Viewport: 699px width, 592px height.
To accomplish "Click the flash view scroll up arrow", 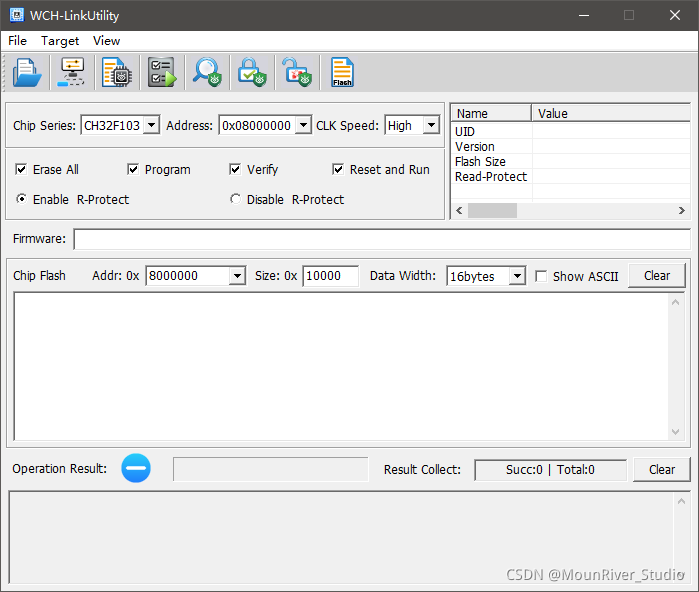I will [675, 302].
